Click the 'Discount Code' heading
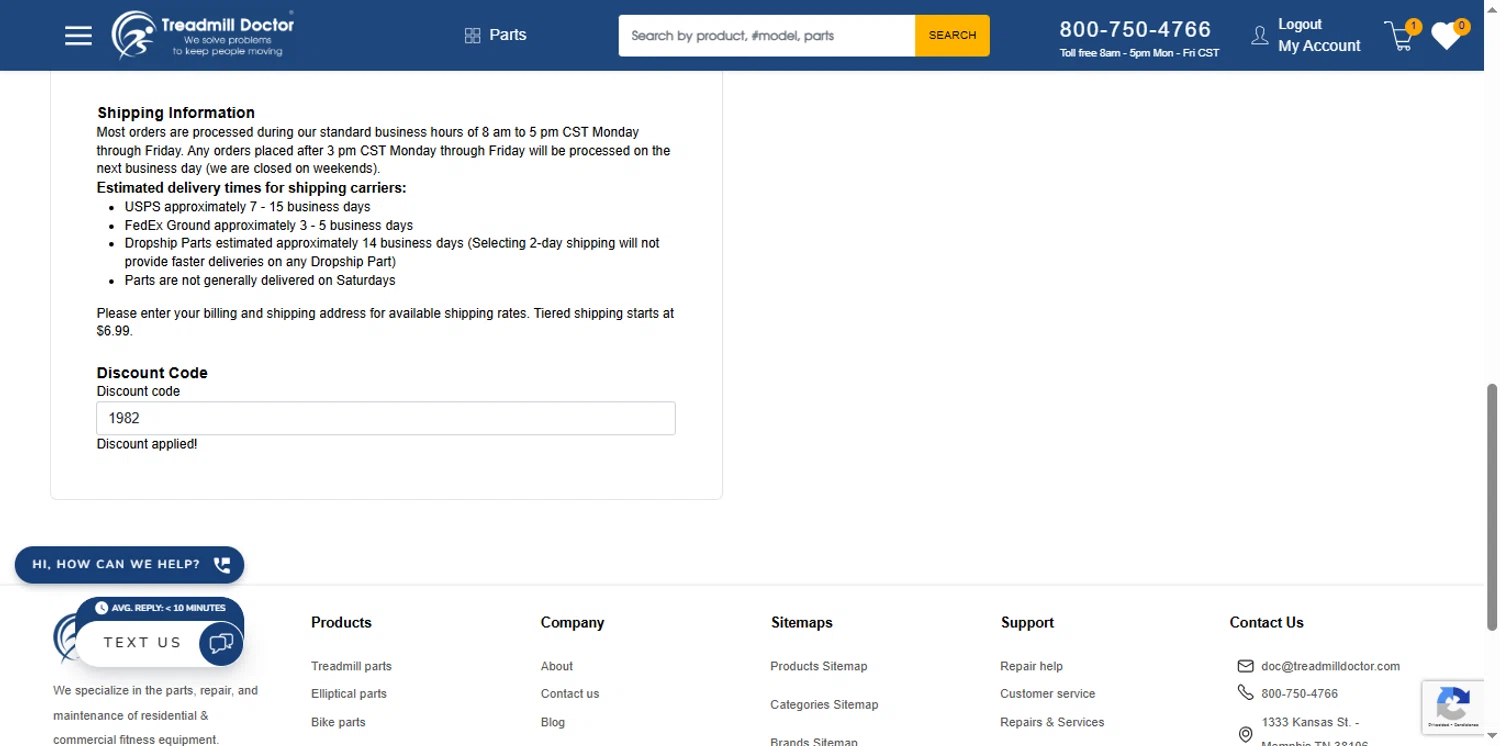Viewport: 1500px width, 746px height. click(x=152, y=373)
